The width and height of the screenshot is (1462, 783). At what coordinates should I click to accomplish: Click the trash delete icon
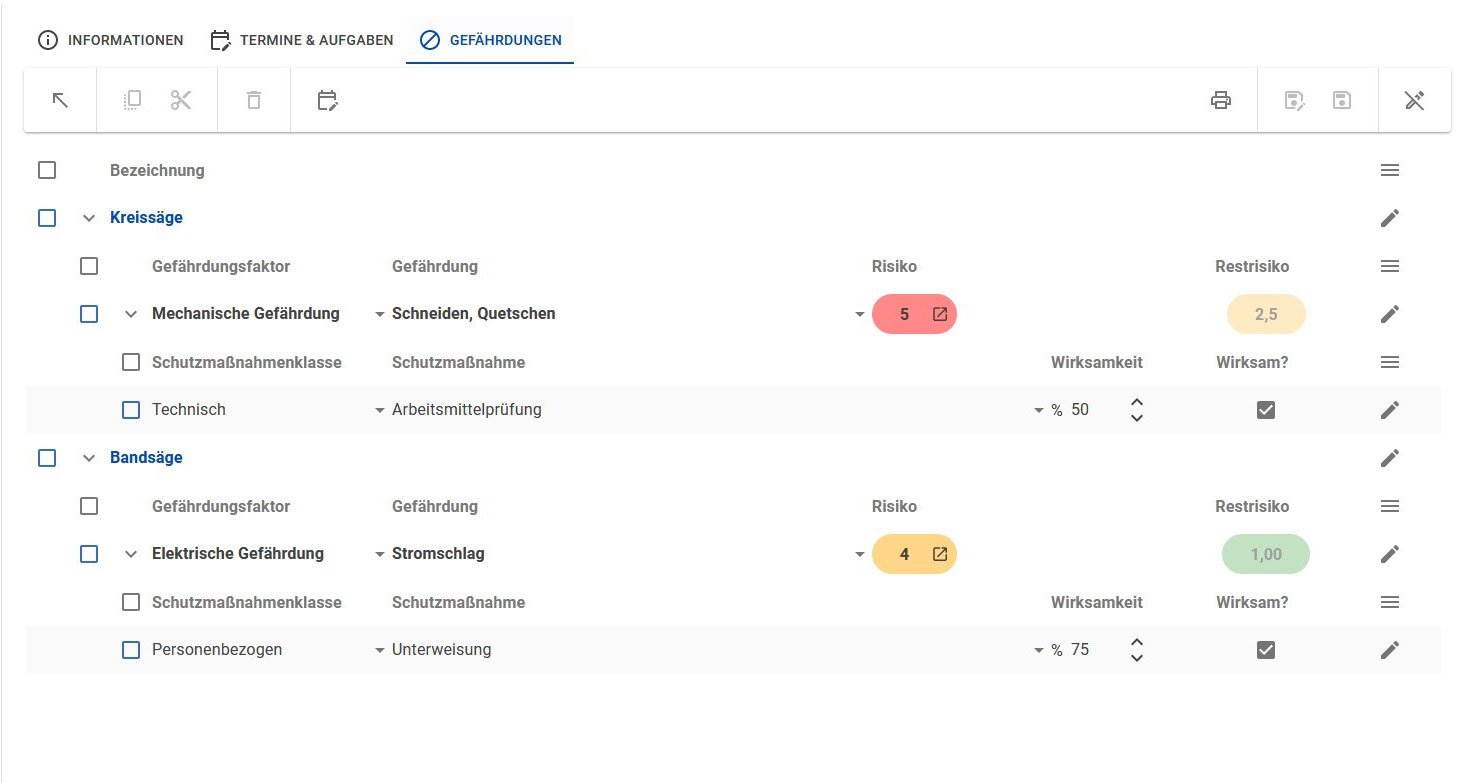pyautogui.click(x=254, y=100)
